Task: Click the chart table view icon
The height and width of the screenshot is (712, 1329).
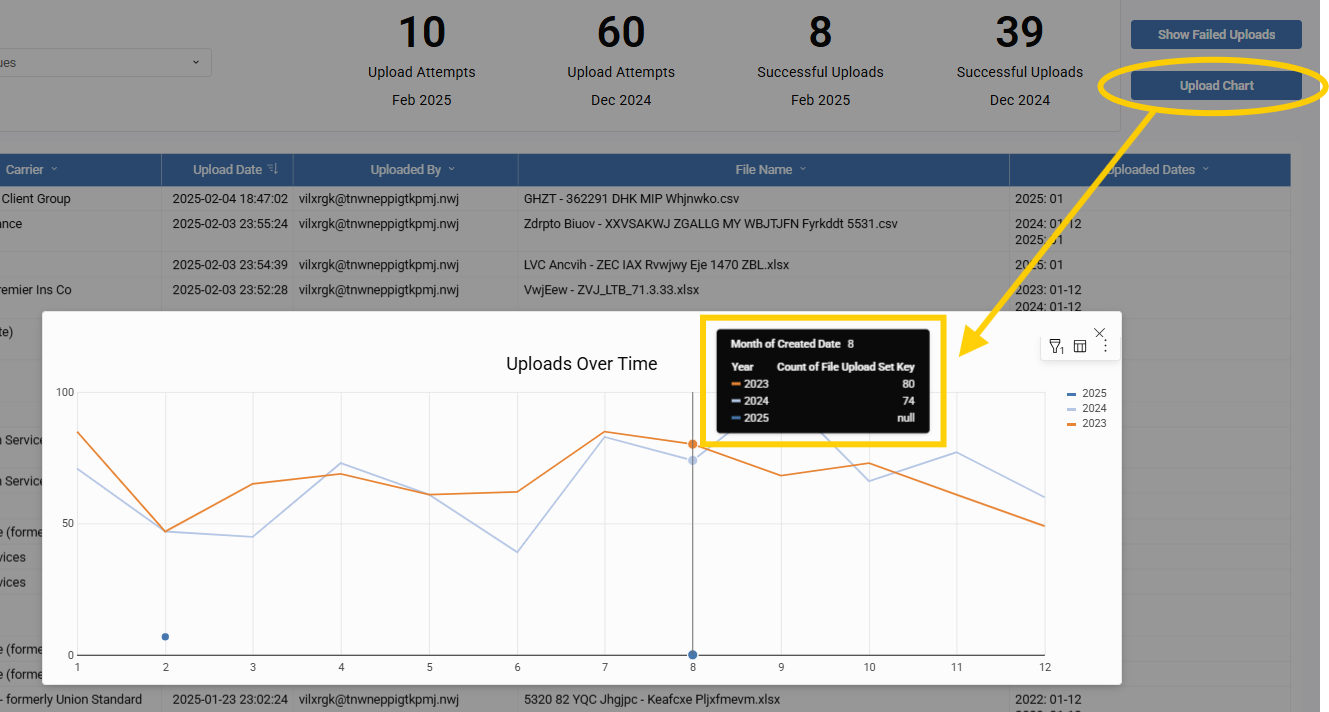Action: click(x=1080, y=347)
